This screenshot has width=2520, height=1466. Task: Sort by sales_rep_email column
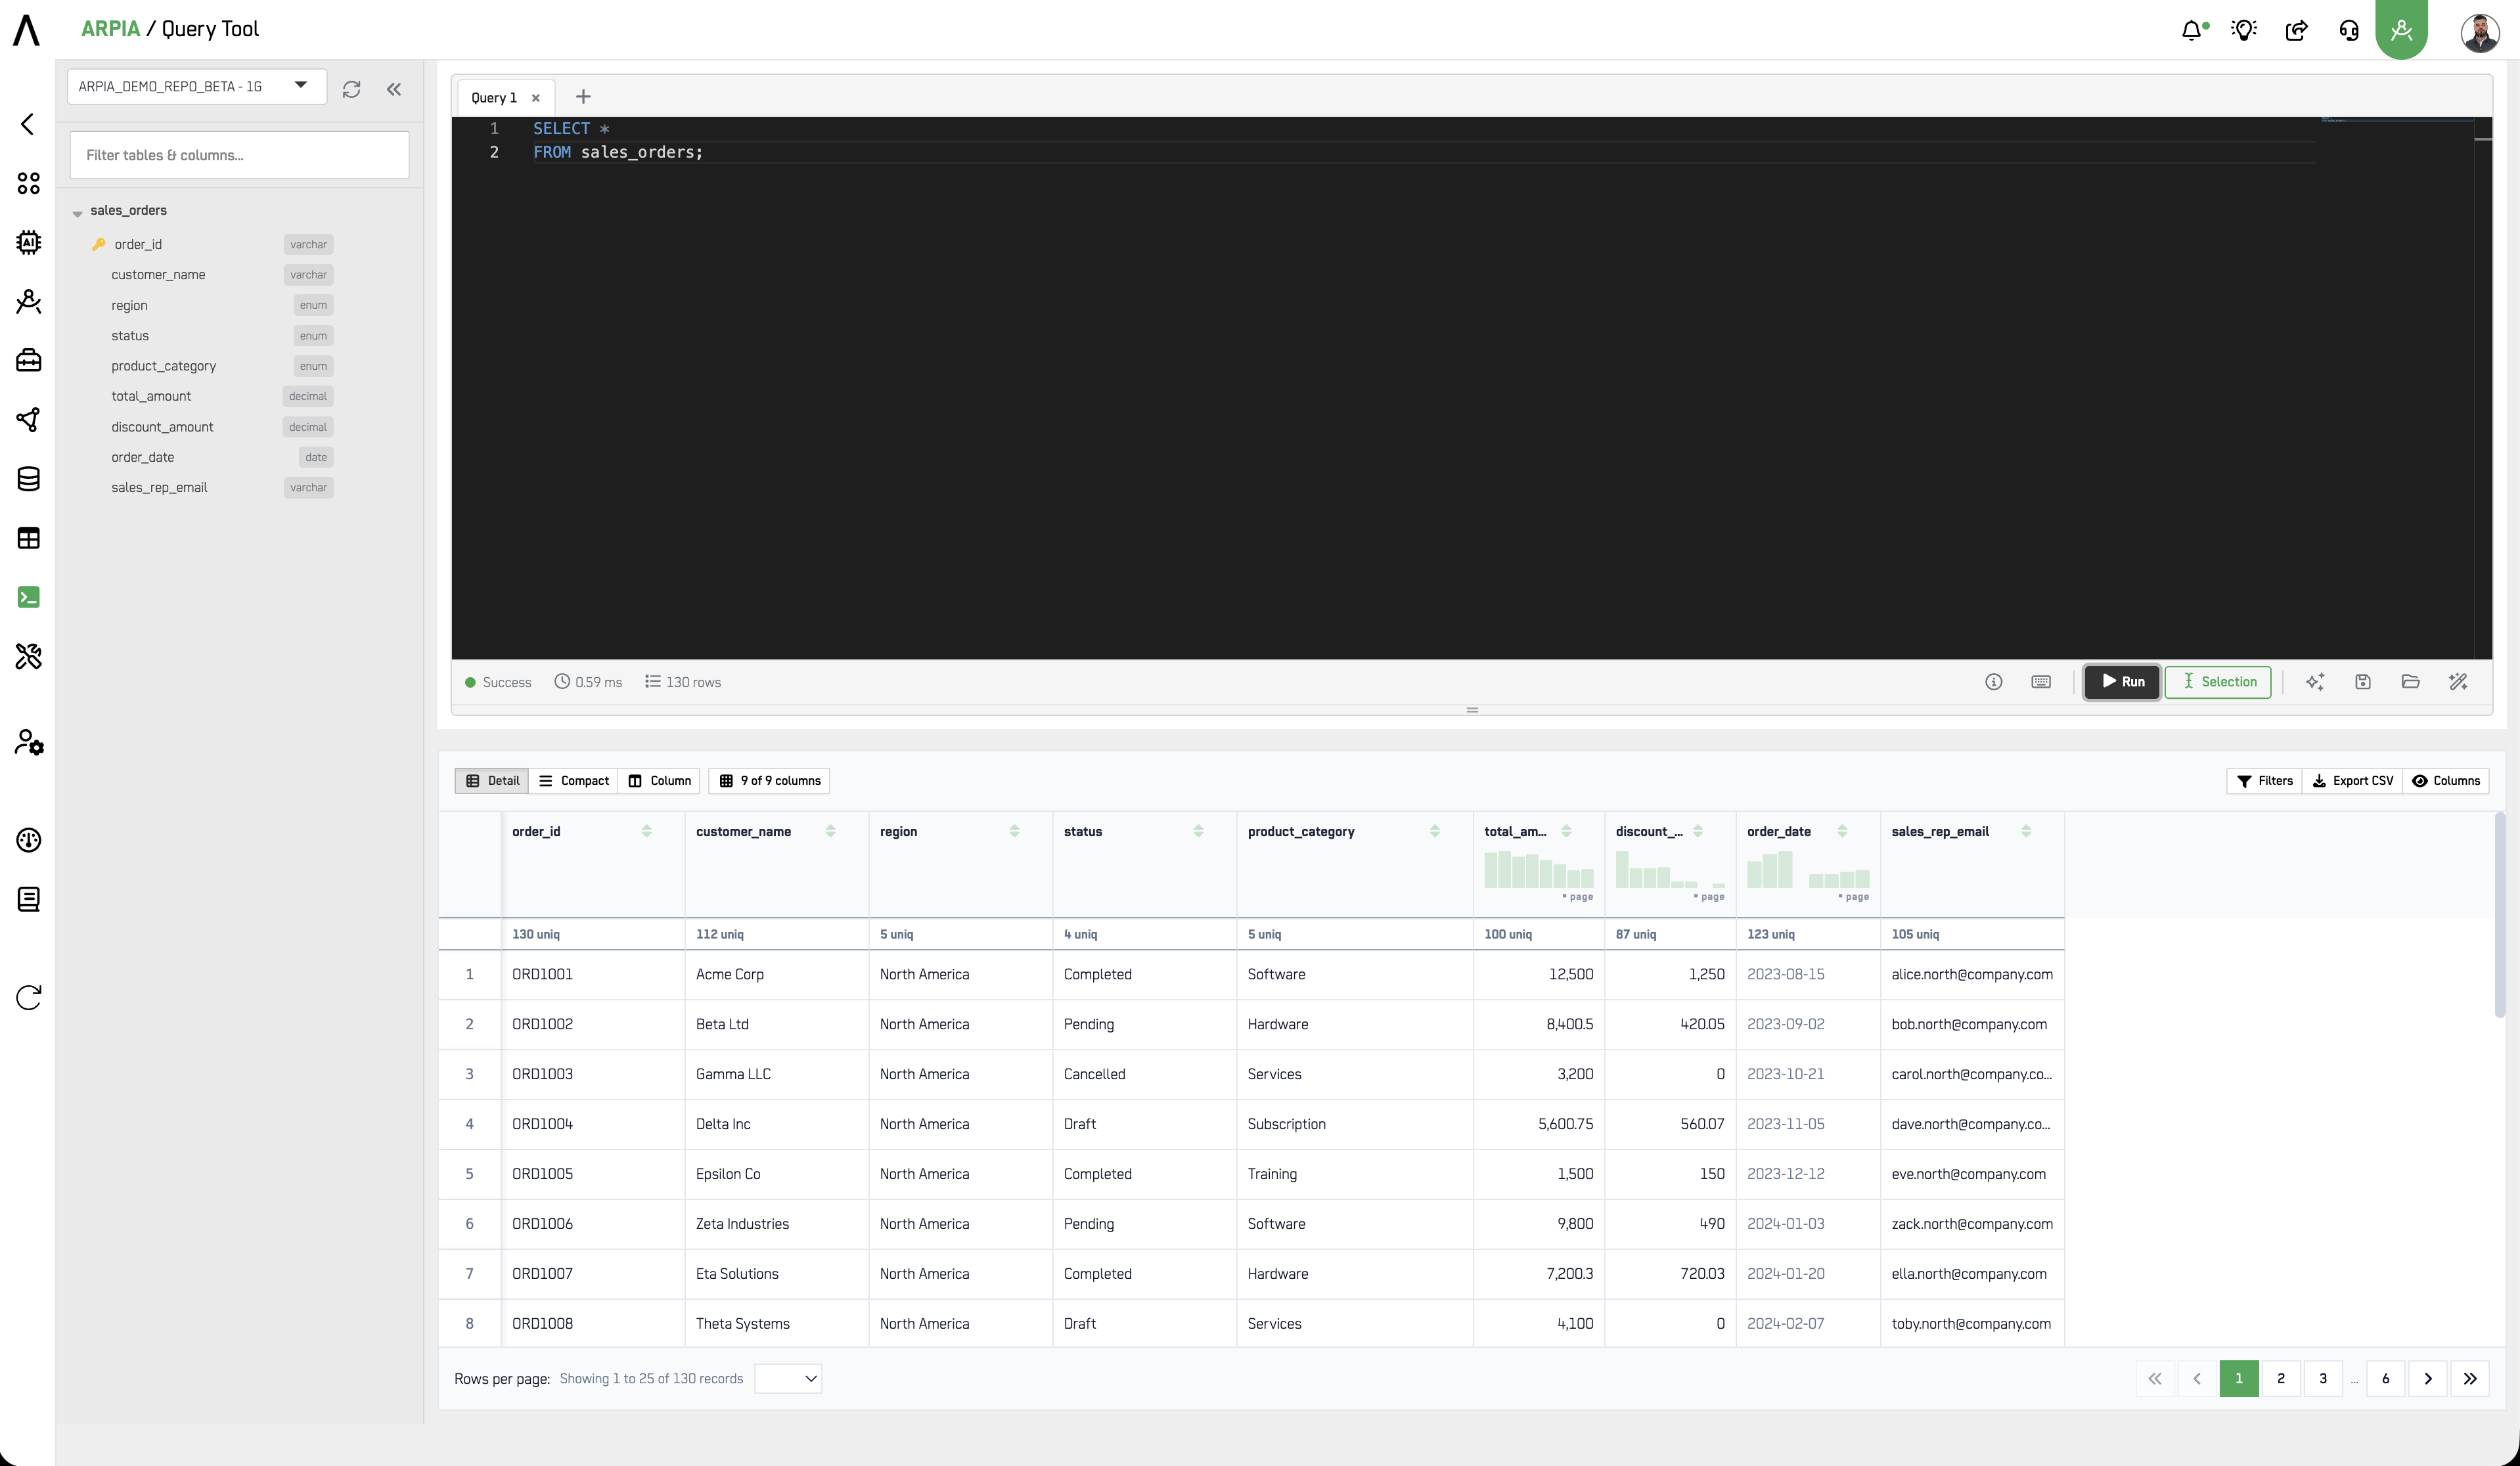[2026, 831]
